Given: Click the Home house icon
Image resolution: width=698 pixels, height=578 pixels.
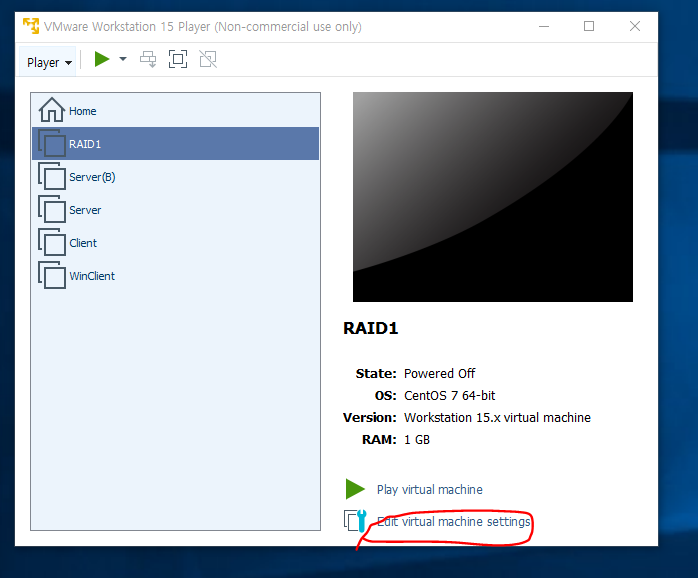Looking at the screenshot, I should pos(52,110).
